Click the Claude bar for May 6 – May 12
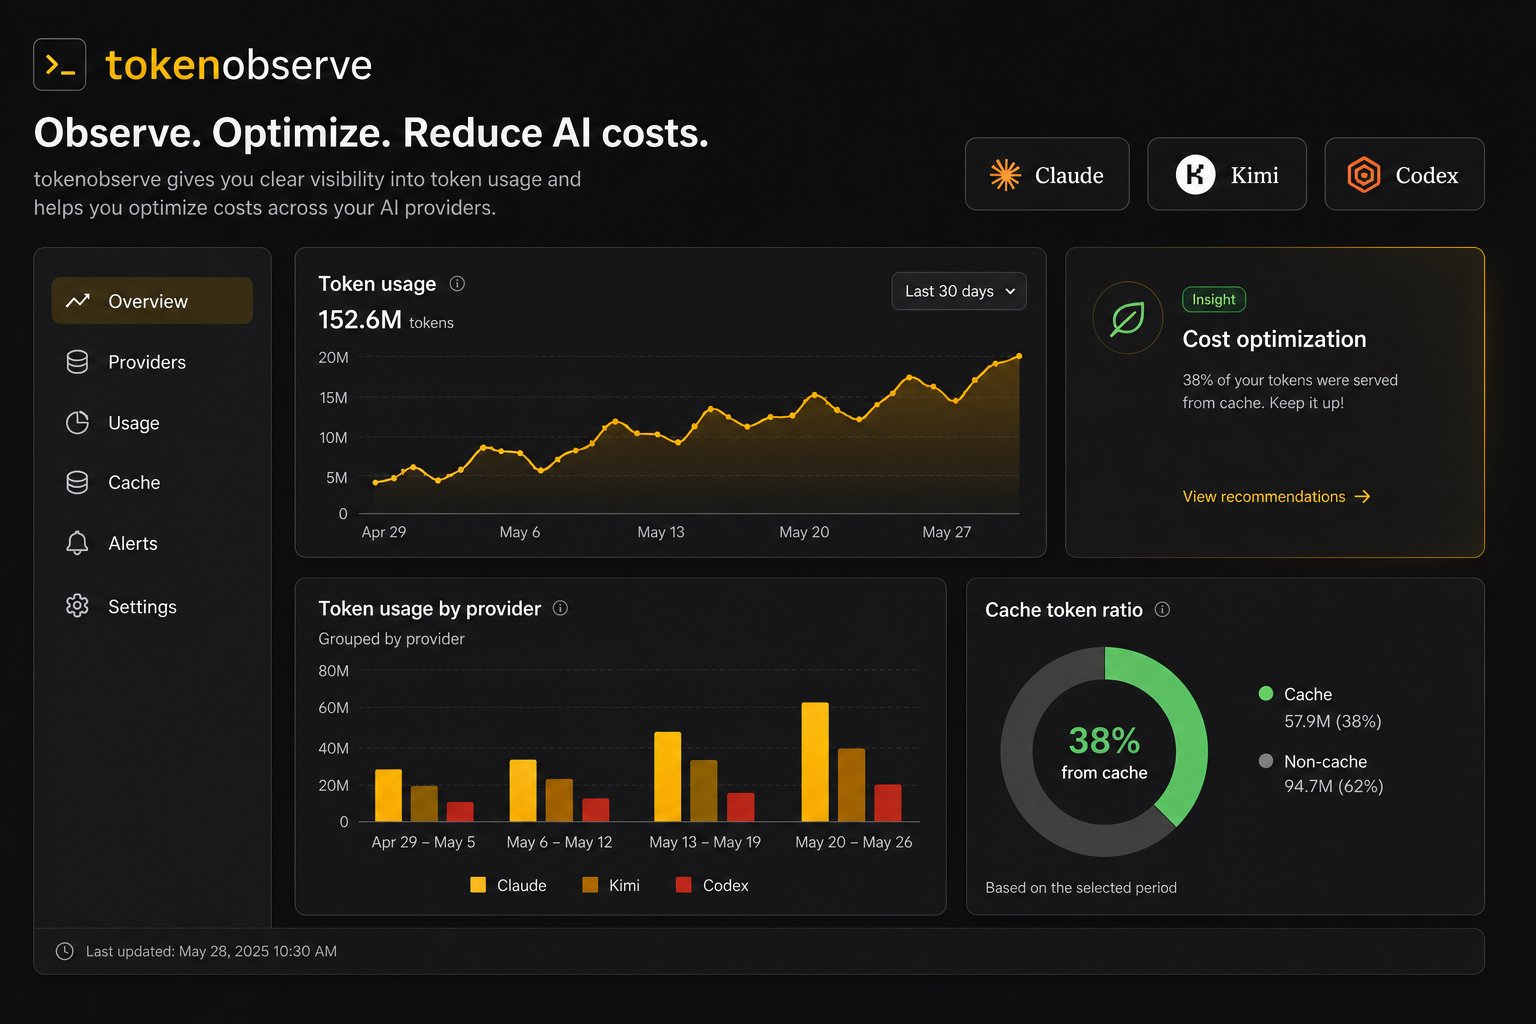1536x1024 pixels. (523, 791)
